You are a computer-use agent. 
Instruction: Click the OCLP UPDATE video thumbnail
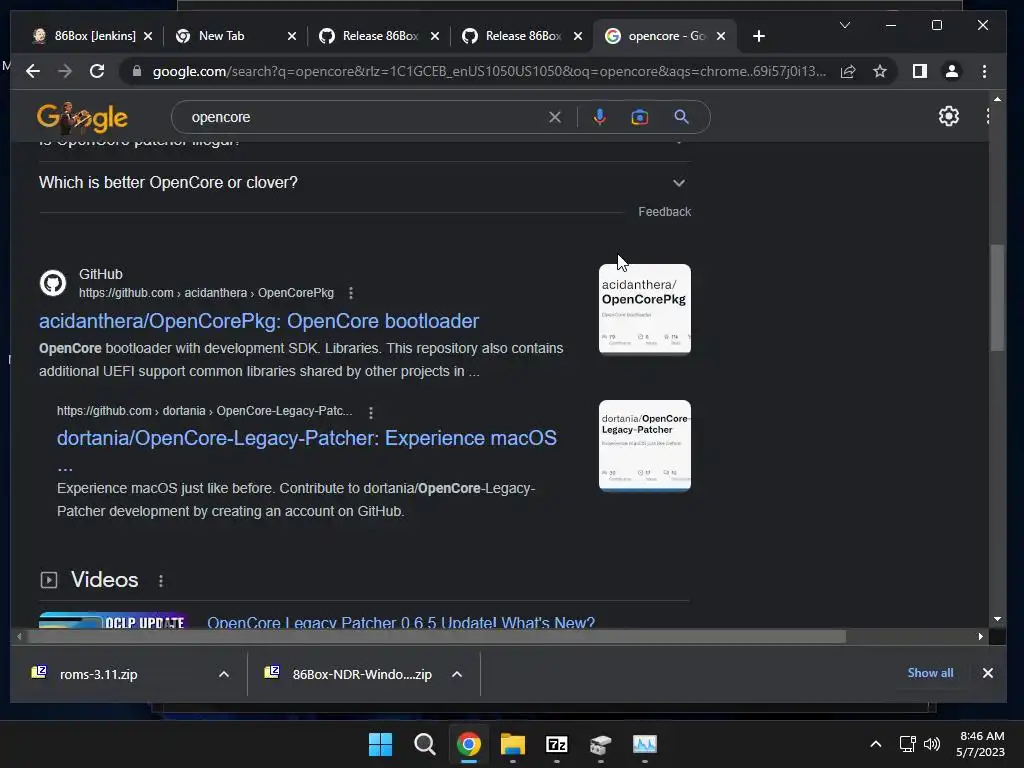point(113,620)
